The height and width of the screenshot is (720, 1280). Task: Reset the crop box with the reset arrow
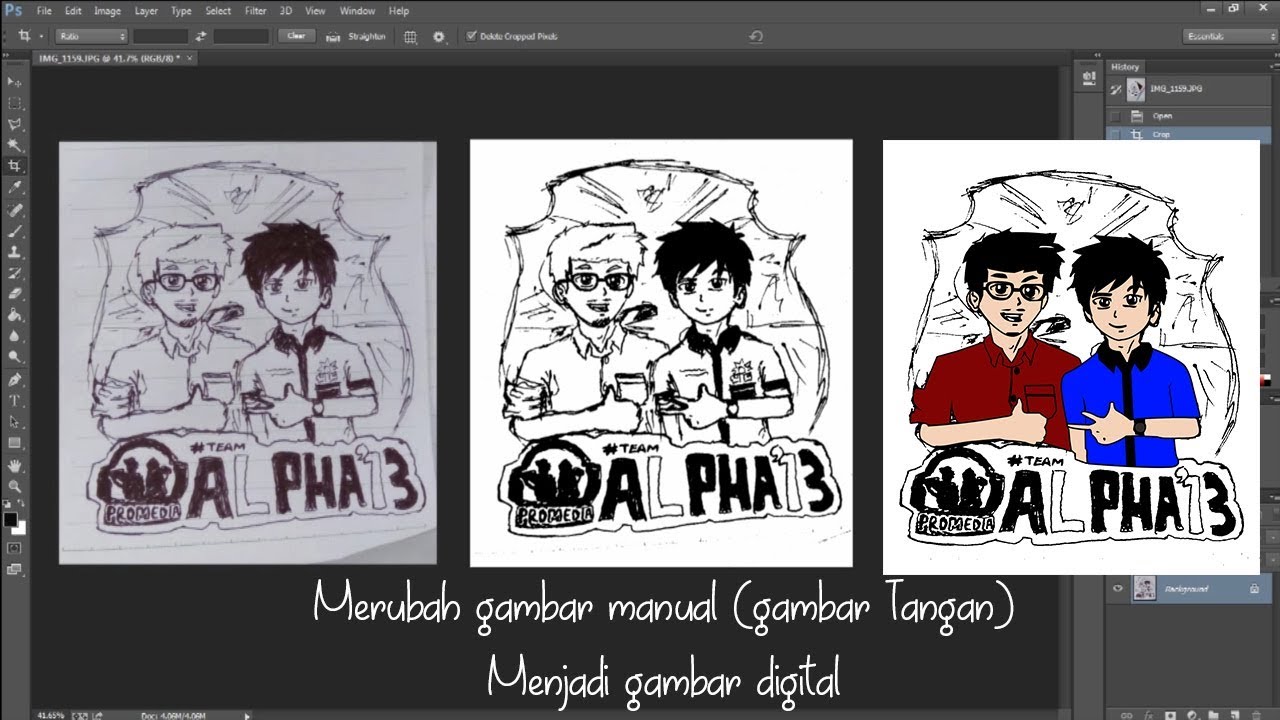tap(756, 36)
